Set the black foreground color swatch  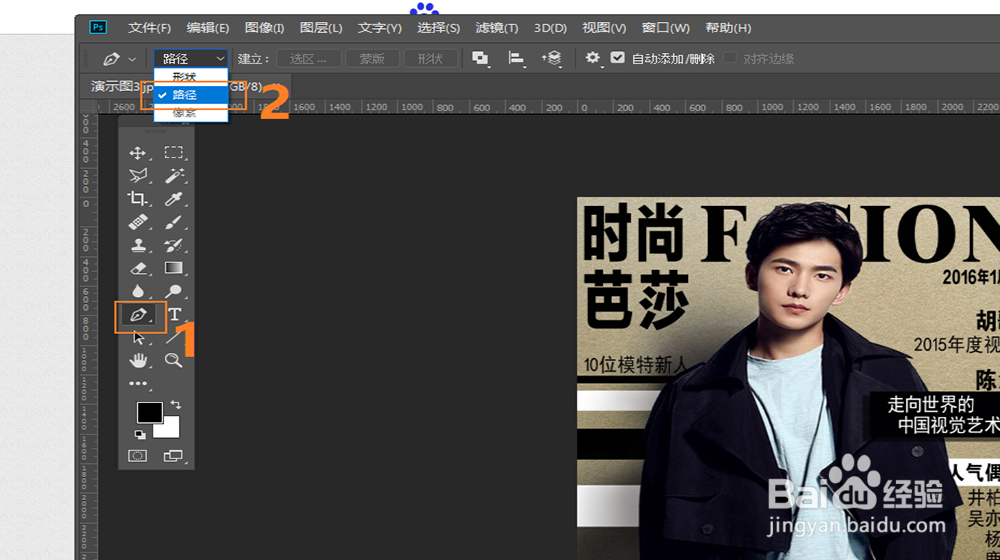pyautogui.click(x=148, y=411)
